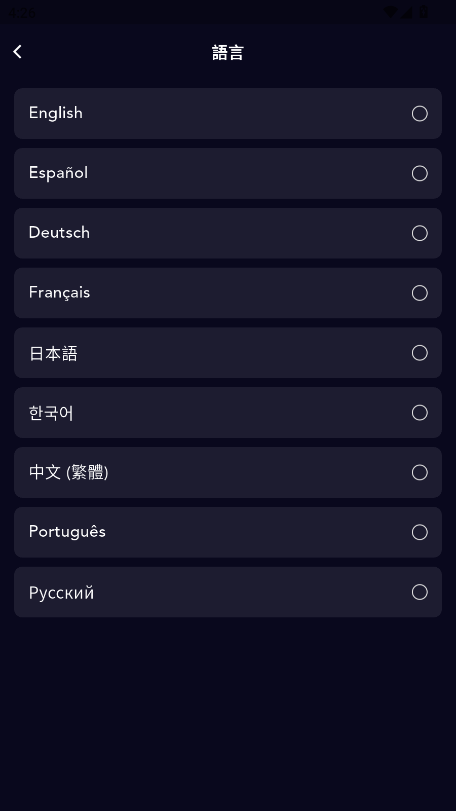Choose the English language row
The image size is (456, 811).
(x=228, y=113)
